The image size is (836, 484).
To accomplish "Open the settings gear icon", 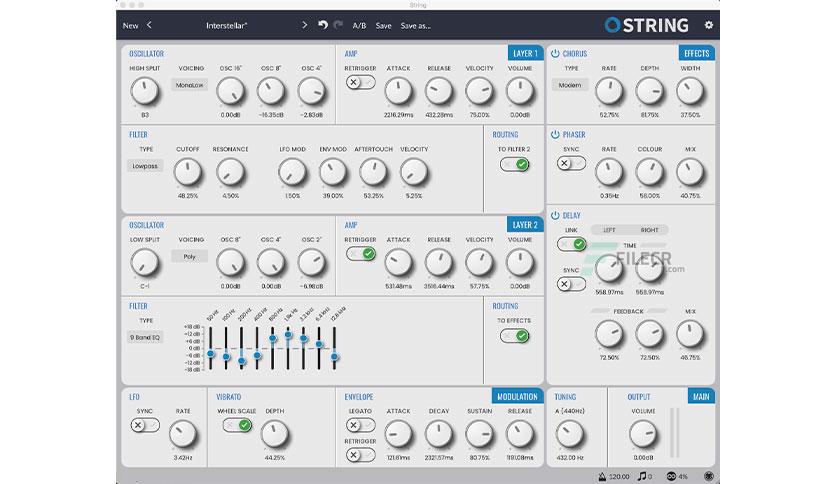I will (709, 25).
